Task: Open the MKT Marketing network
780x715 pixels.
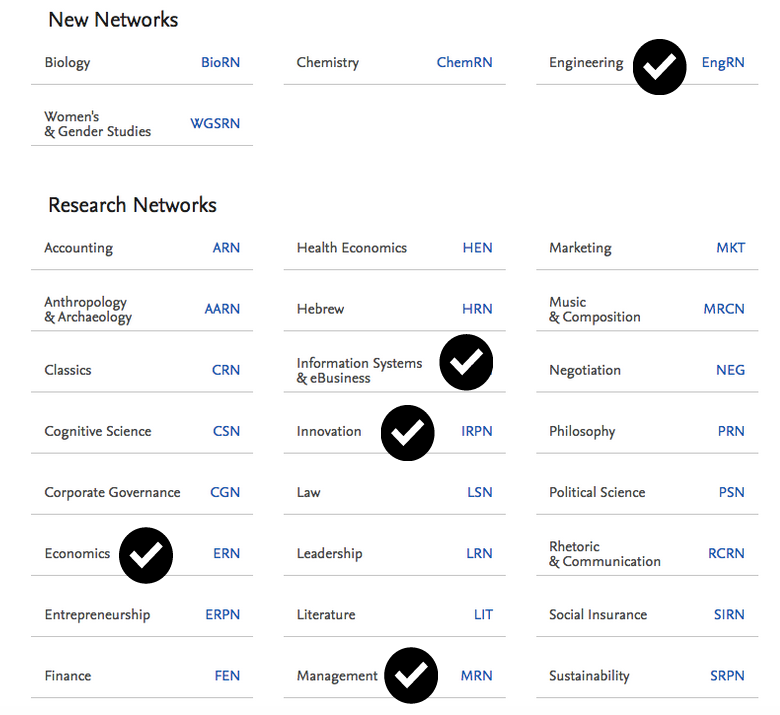Action: [730, 248]
